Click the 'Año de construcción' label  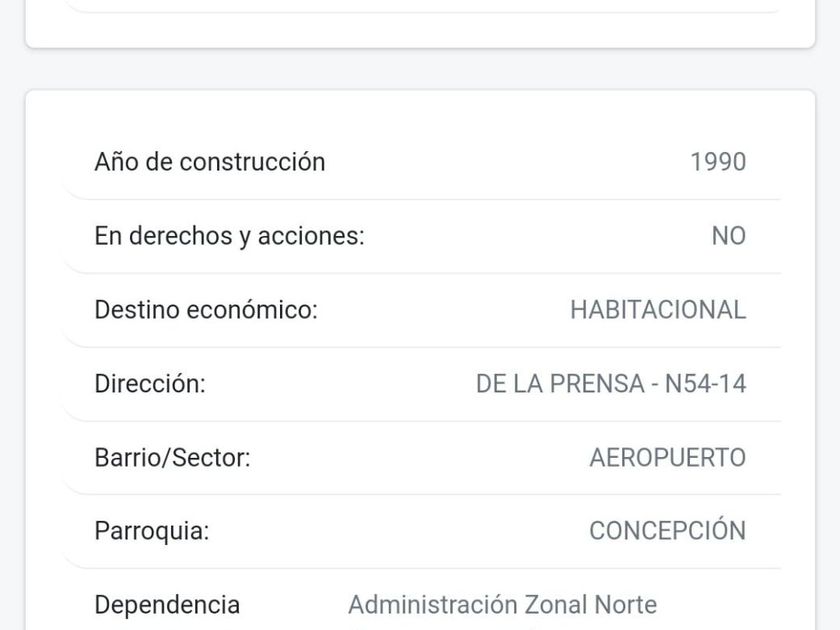point(209,162)
